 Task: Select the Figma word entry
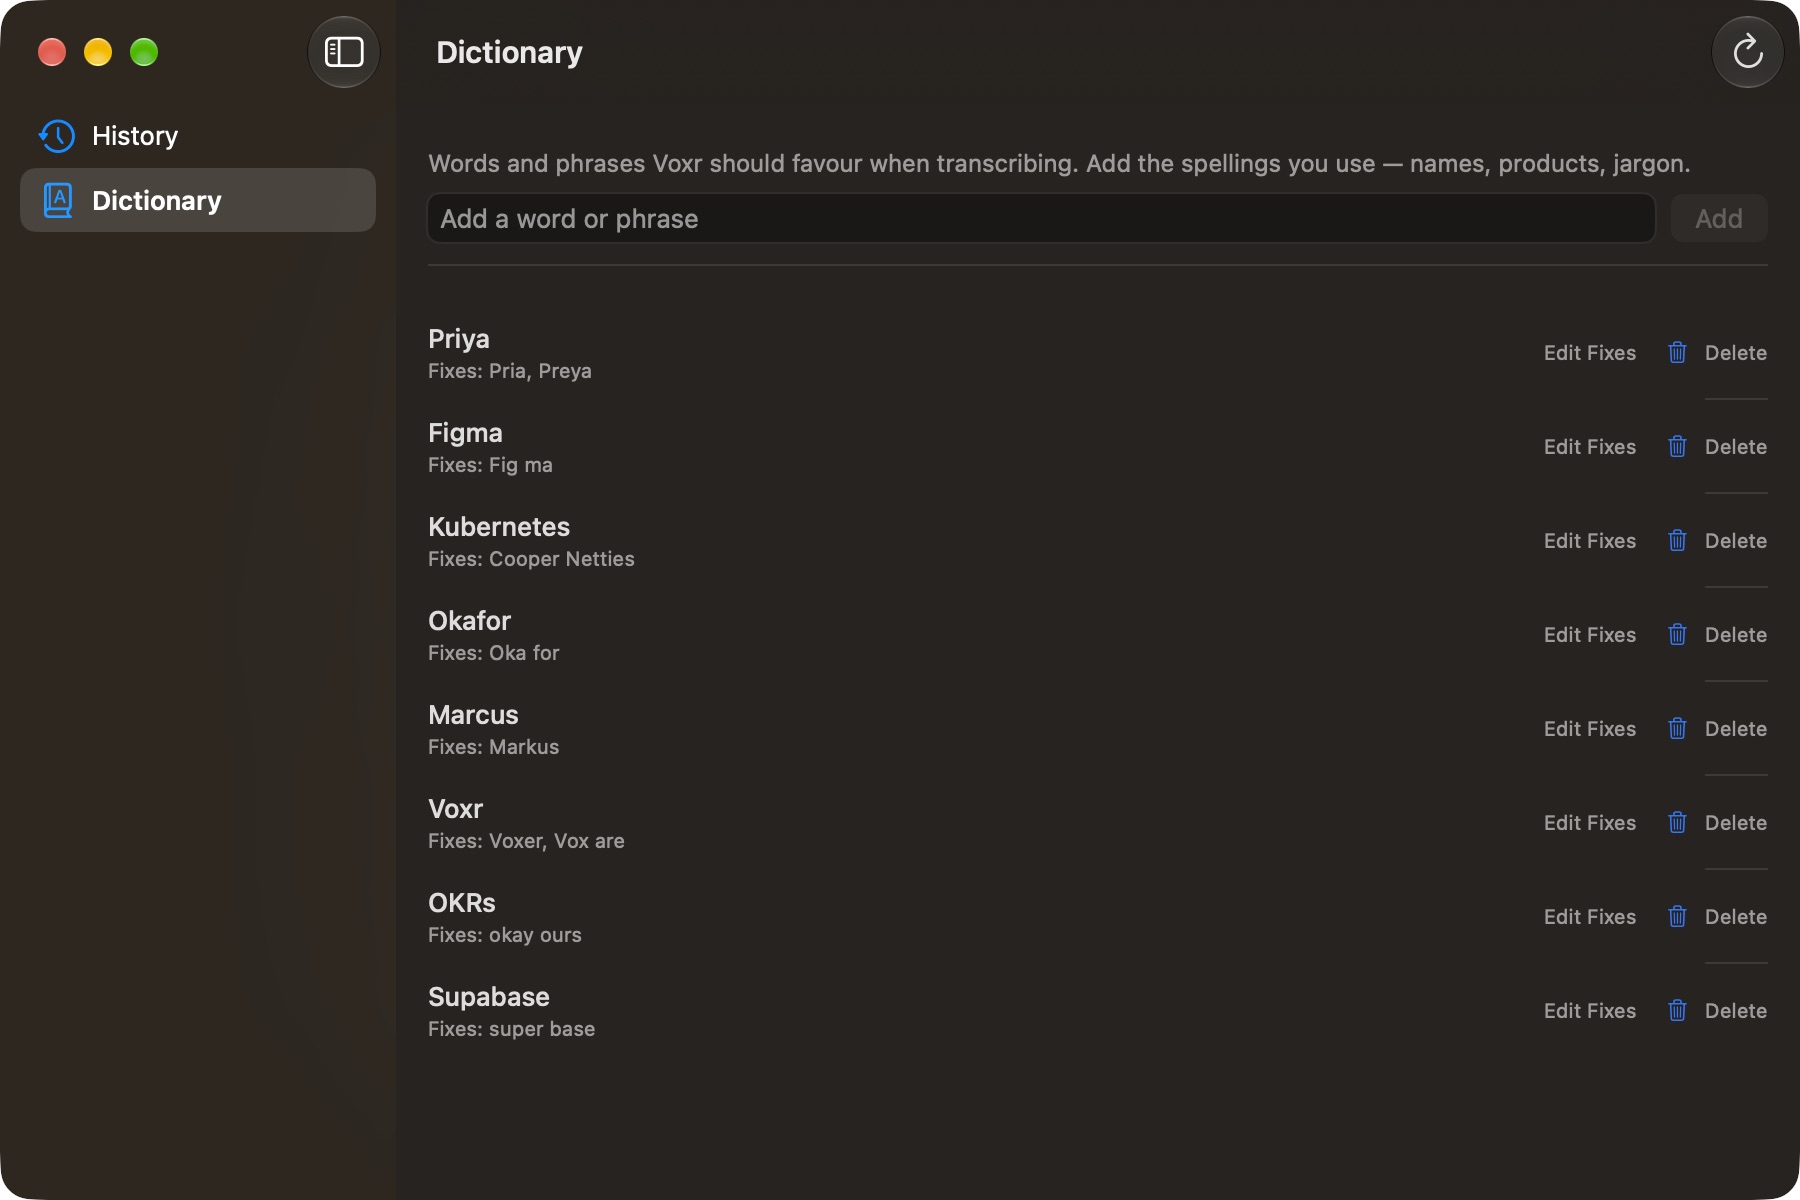coord(465,433)
